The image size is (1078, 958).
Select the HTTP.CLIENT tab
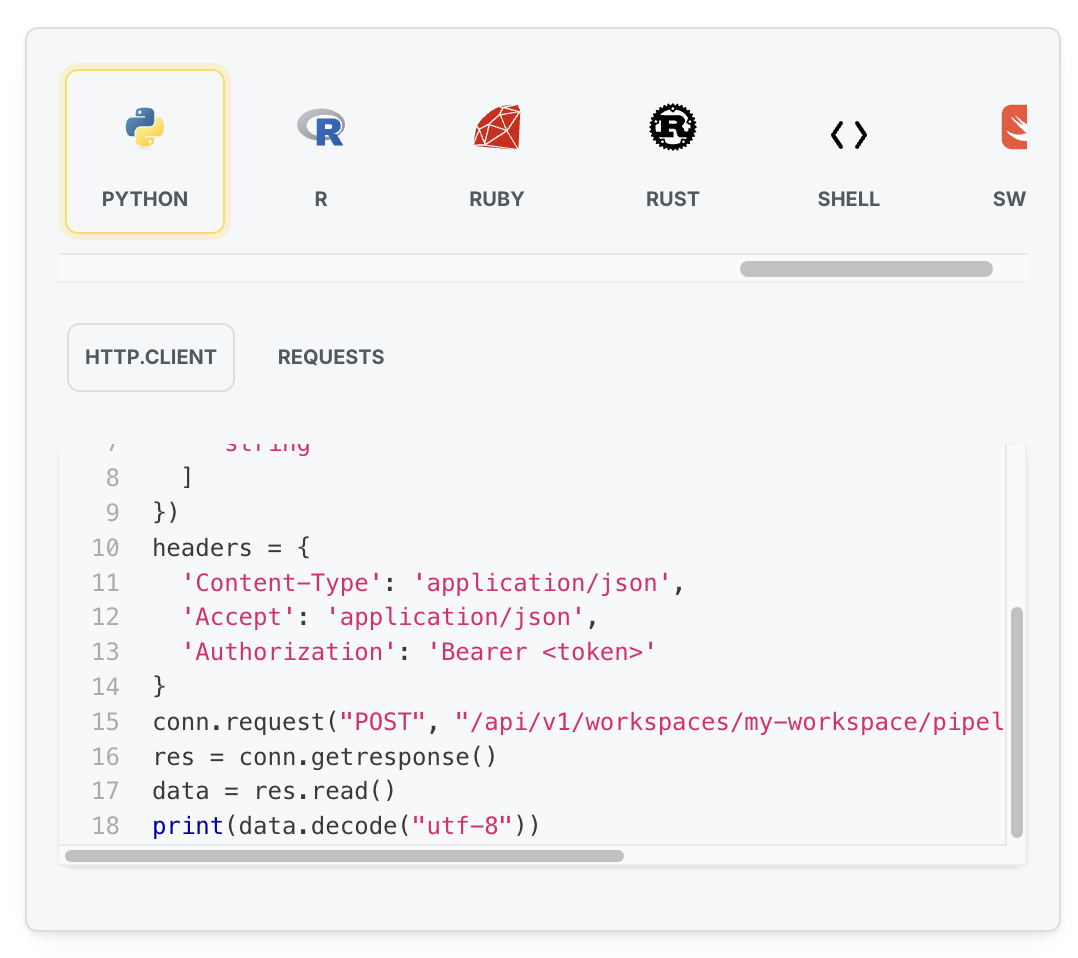(150, 357)
